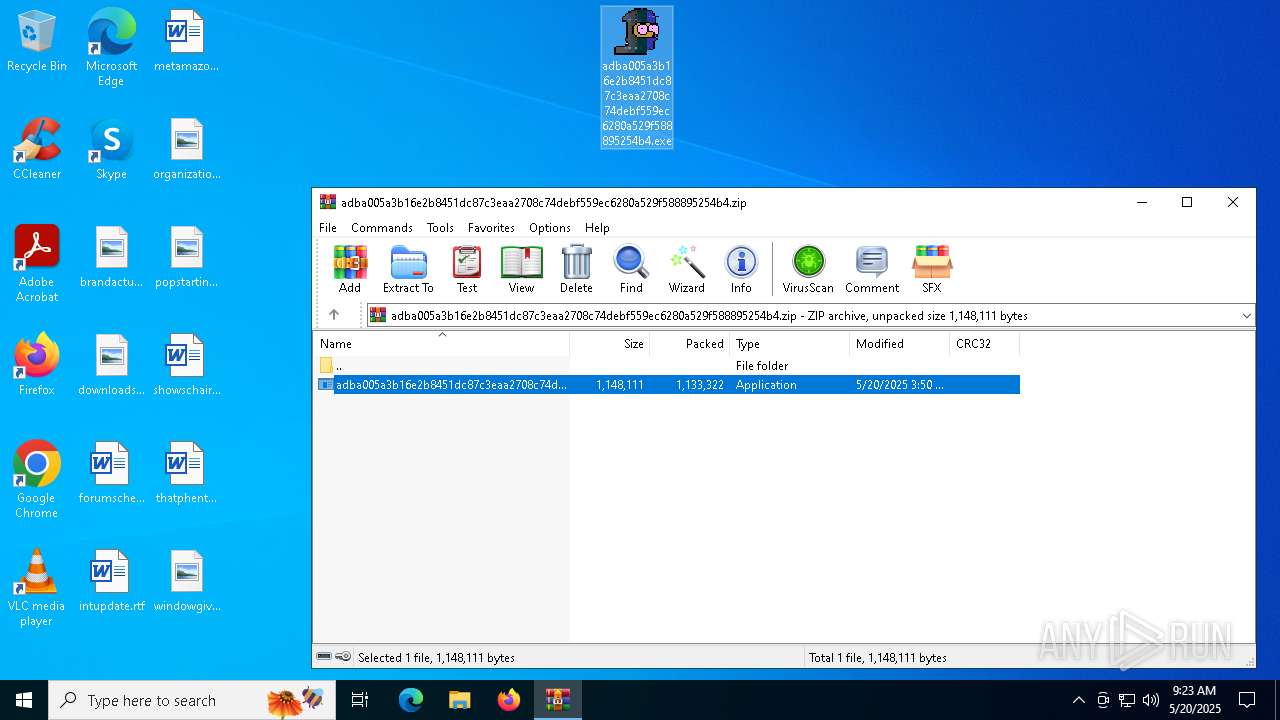Open the Help menu
Image resolution: width=1280 pixels, height=720 pixels.
point(597,228)
